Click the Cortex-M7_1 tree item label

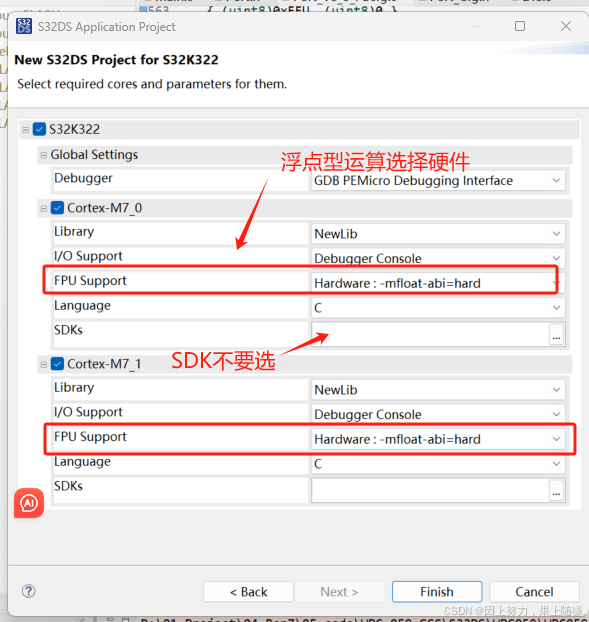104,364
